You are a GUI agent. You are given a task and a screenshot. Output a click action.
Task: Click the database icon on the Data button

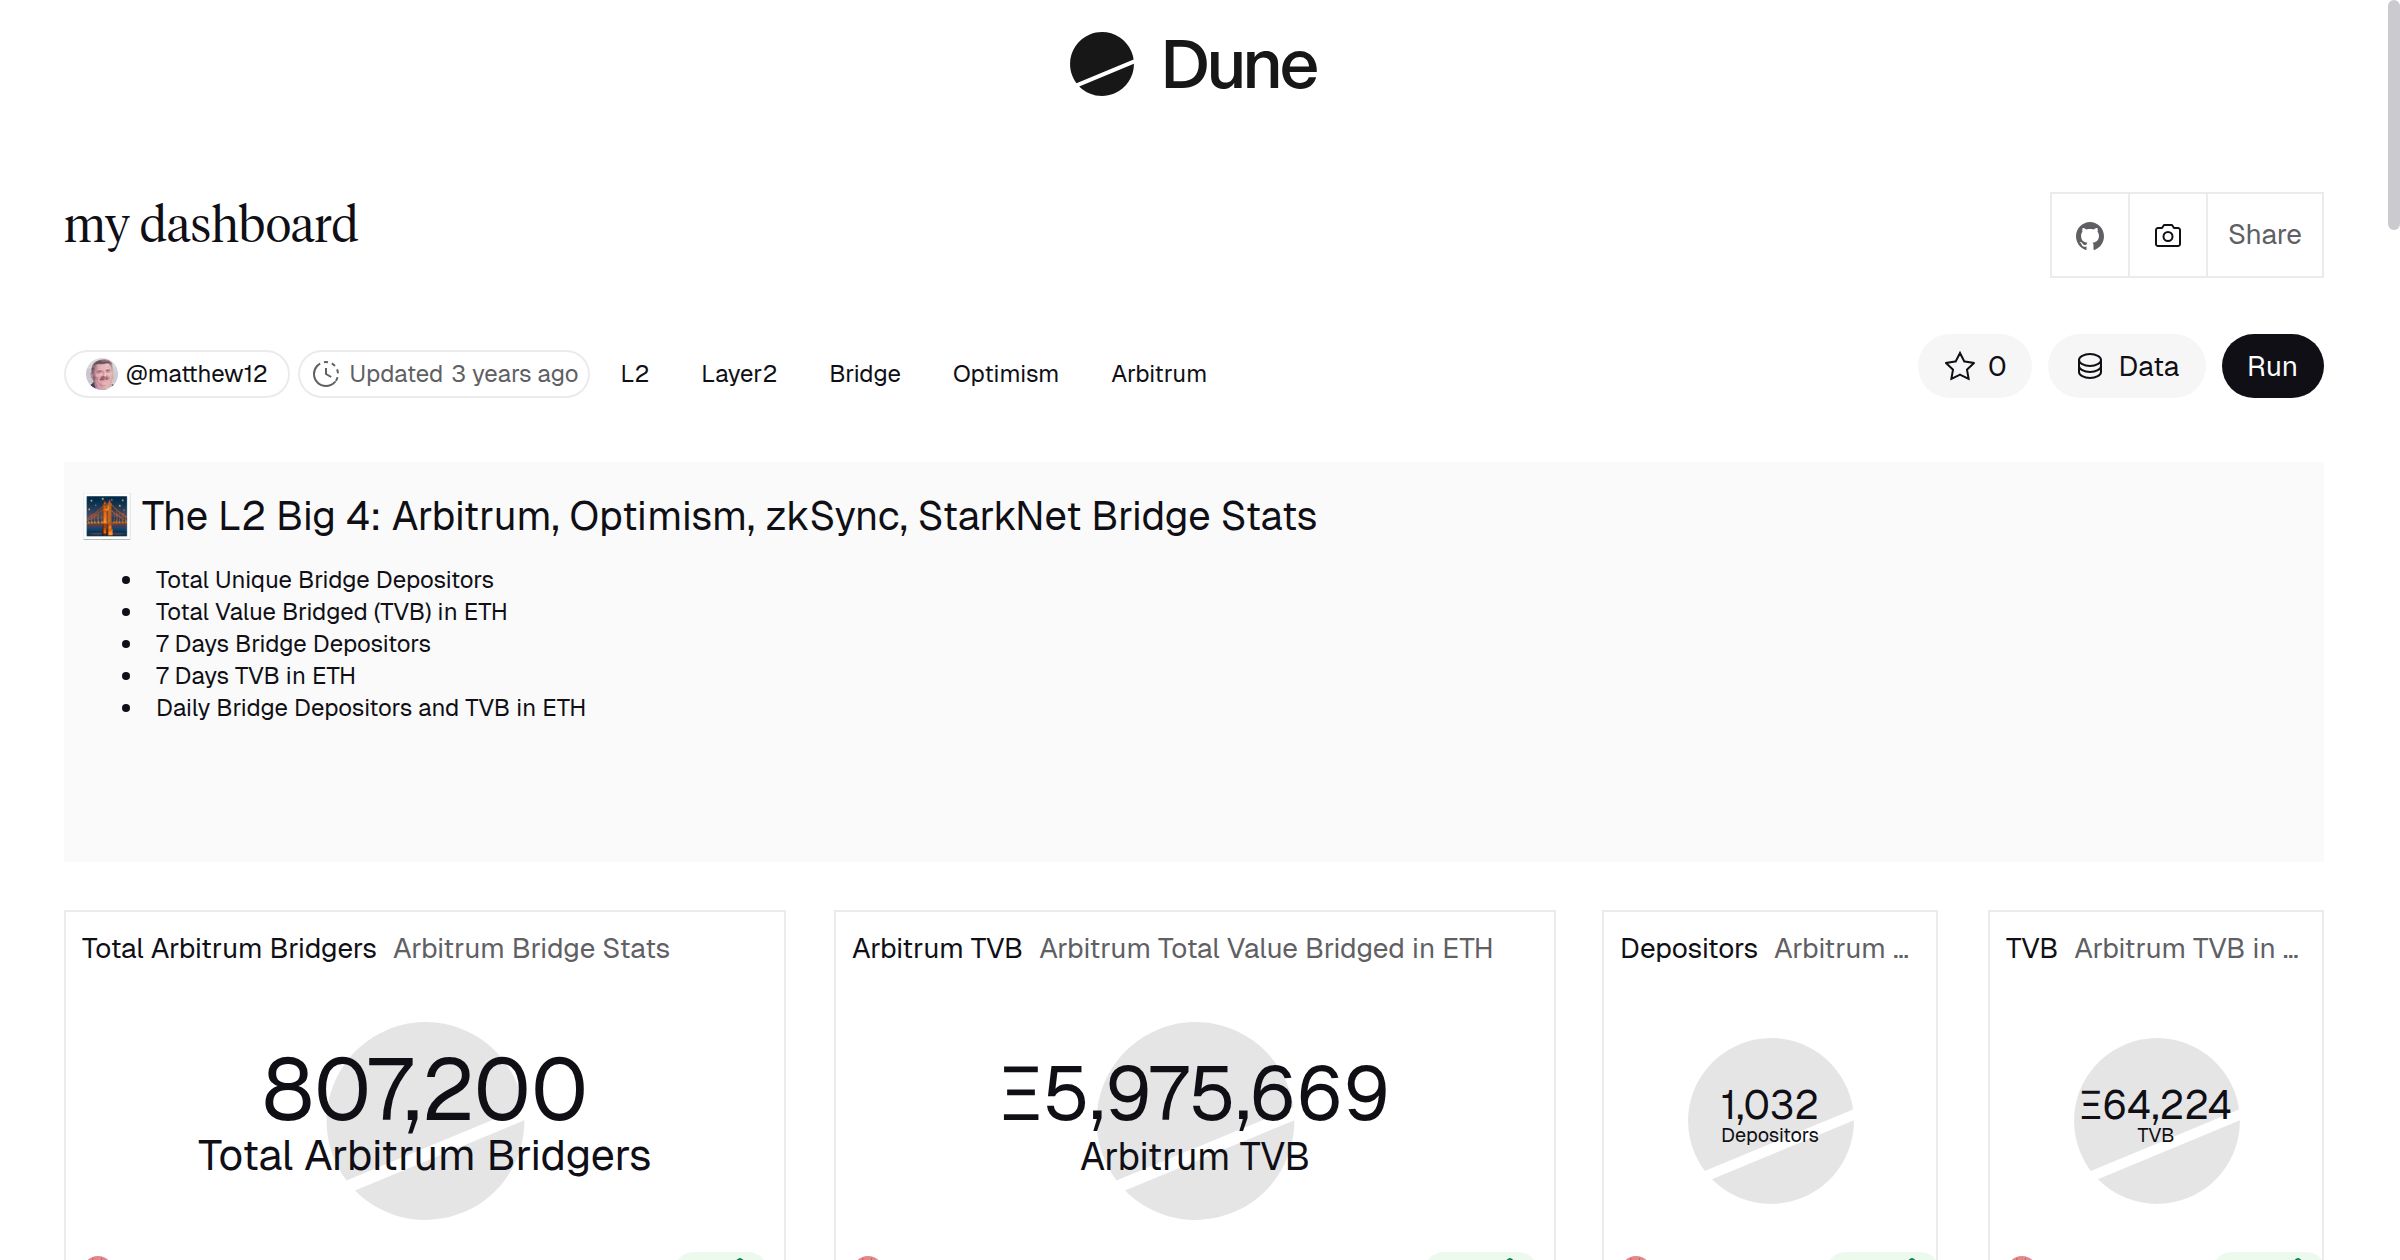coord(2089,367)
